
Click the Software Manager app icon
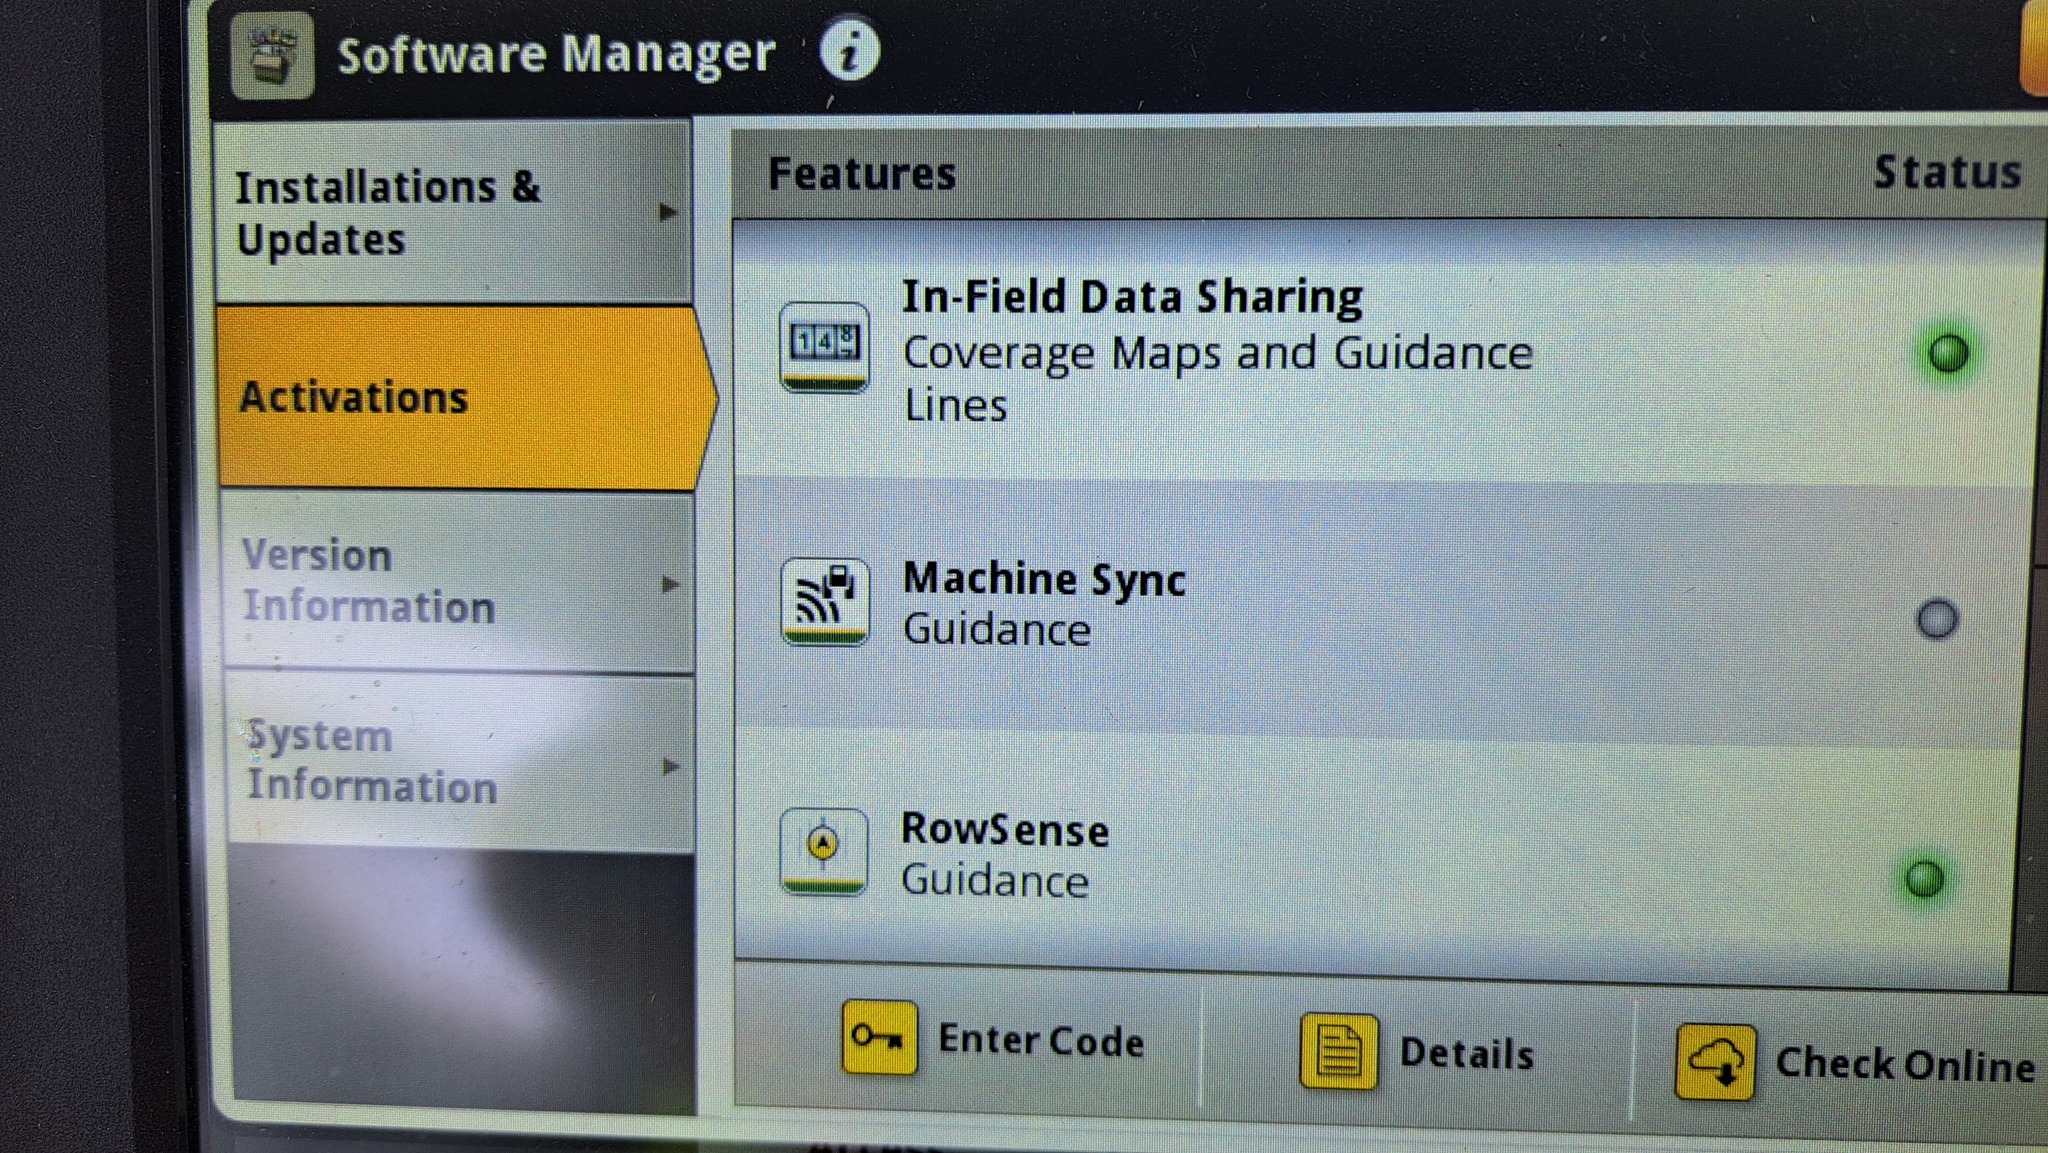point(272,56)
